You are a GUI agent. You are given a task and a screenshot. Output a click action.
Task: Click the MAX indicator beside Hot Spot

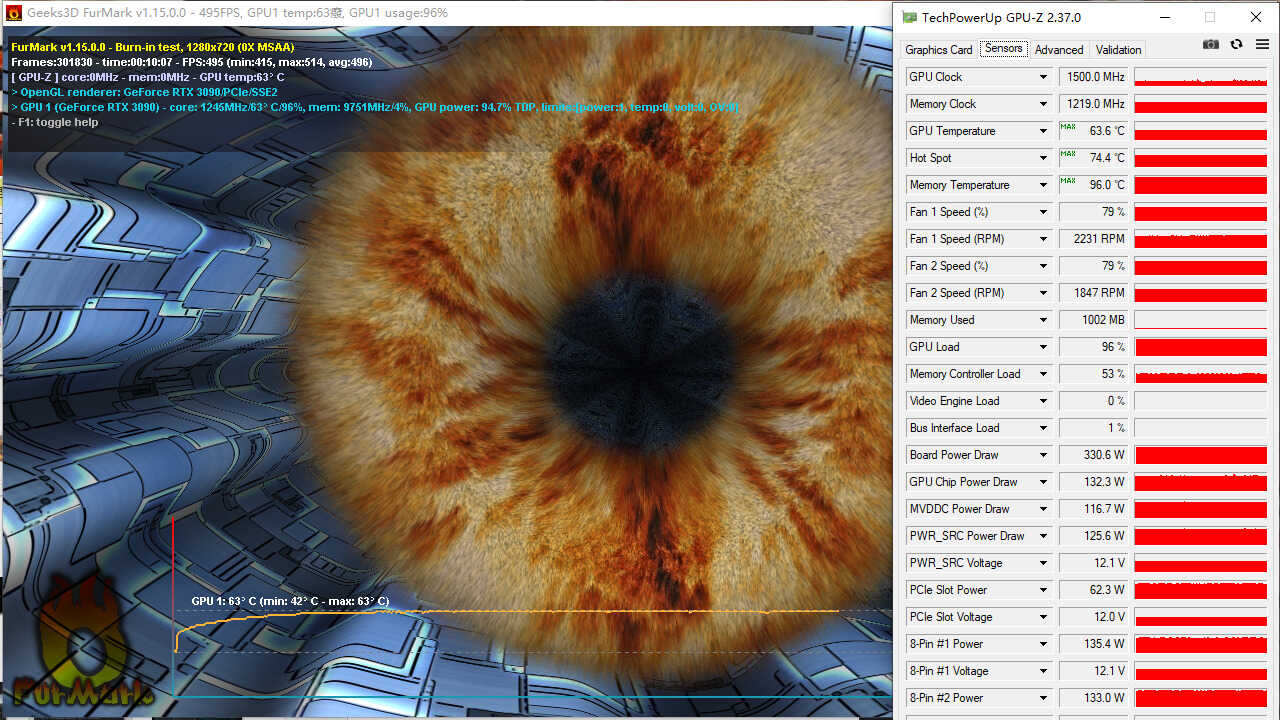point(1068,154)
